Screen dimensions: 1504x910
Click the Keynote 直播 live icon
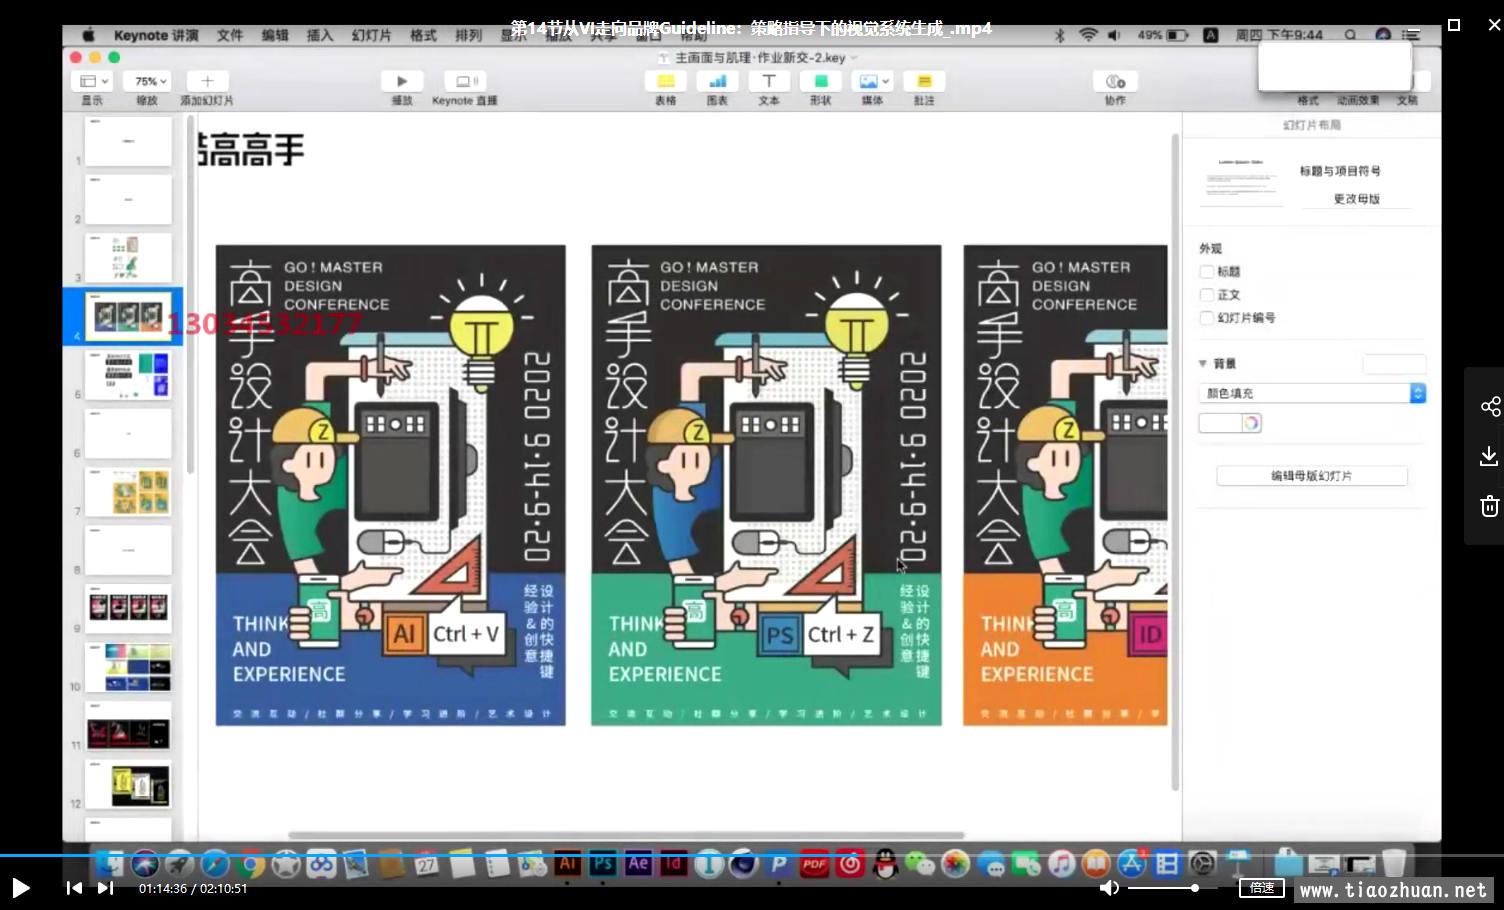click(x=465, y=81)
